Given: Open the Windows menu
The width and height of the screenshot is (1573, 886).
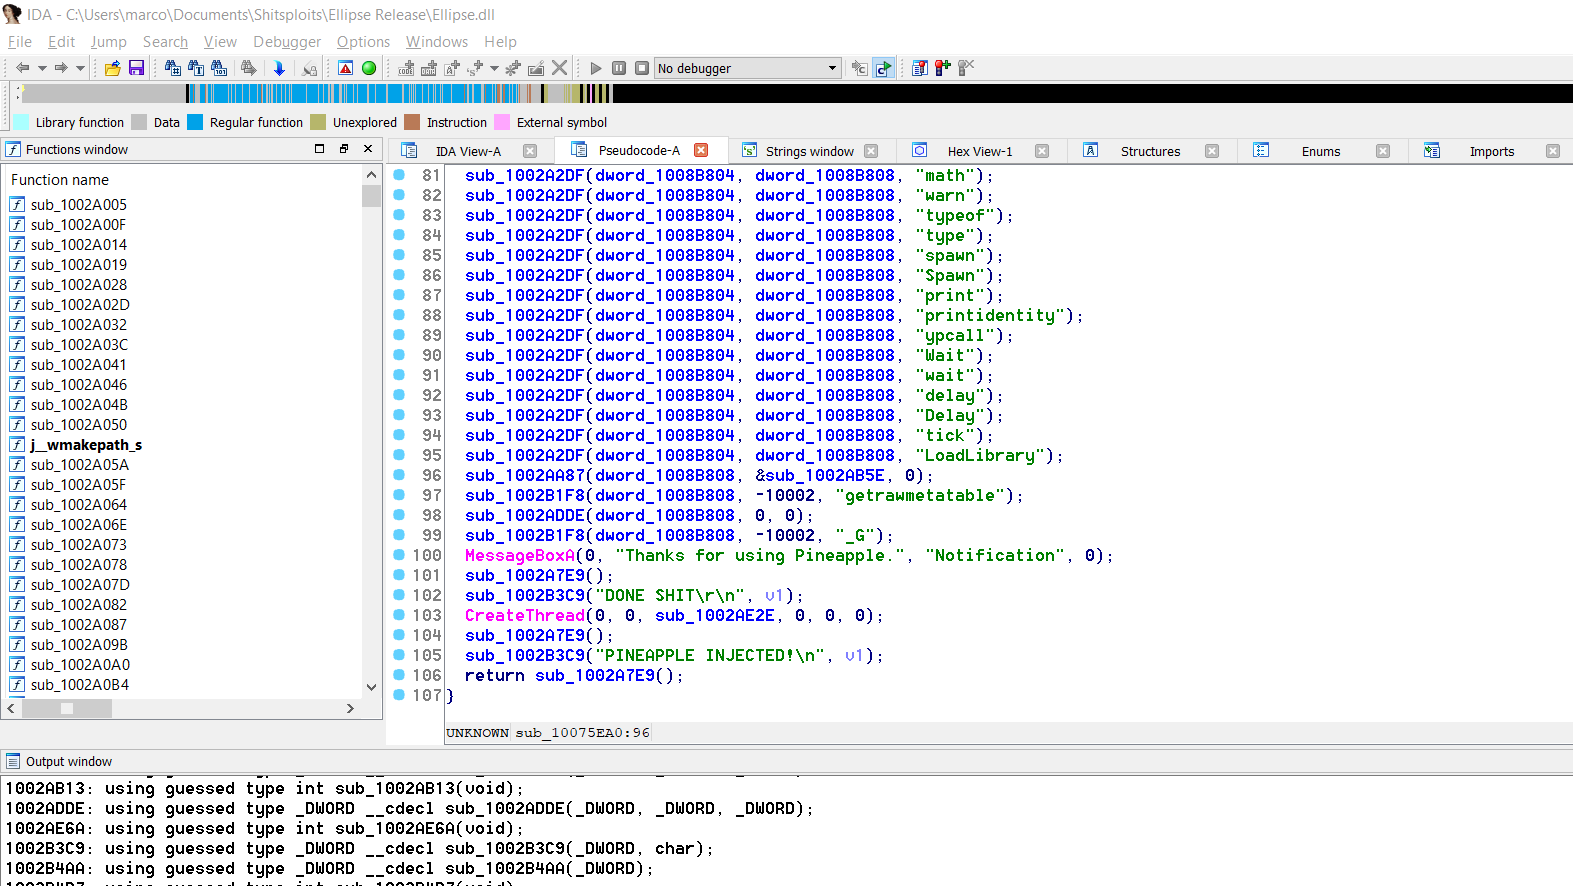Looking at the screenshot, I should [x=437, y=42].
